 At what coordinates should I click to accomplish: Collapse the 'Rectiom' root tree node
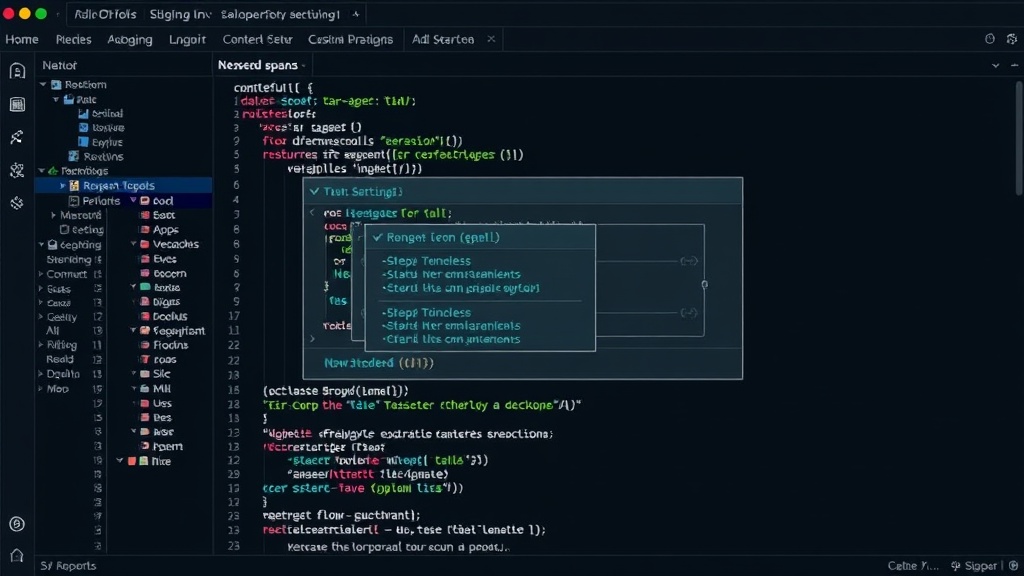click(x=43, y=84)
